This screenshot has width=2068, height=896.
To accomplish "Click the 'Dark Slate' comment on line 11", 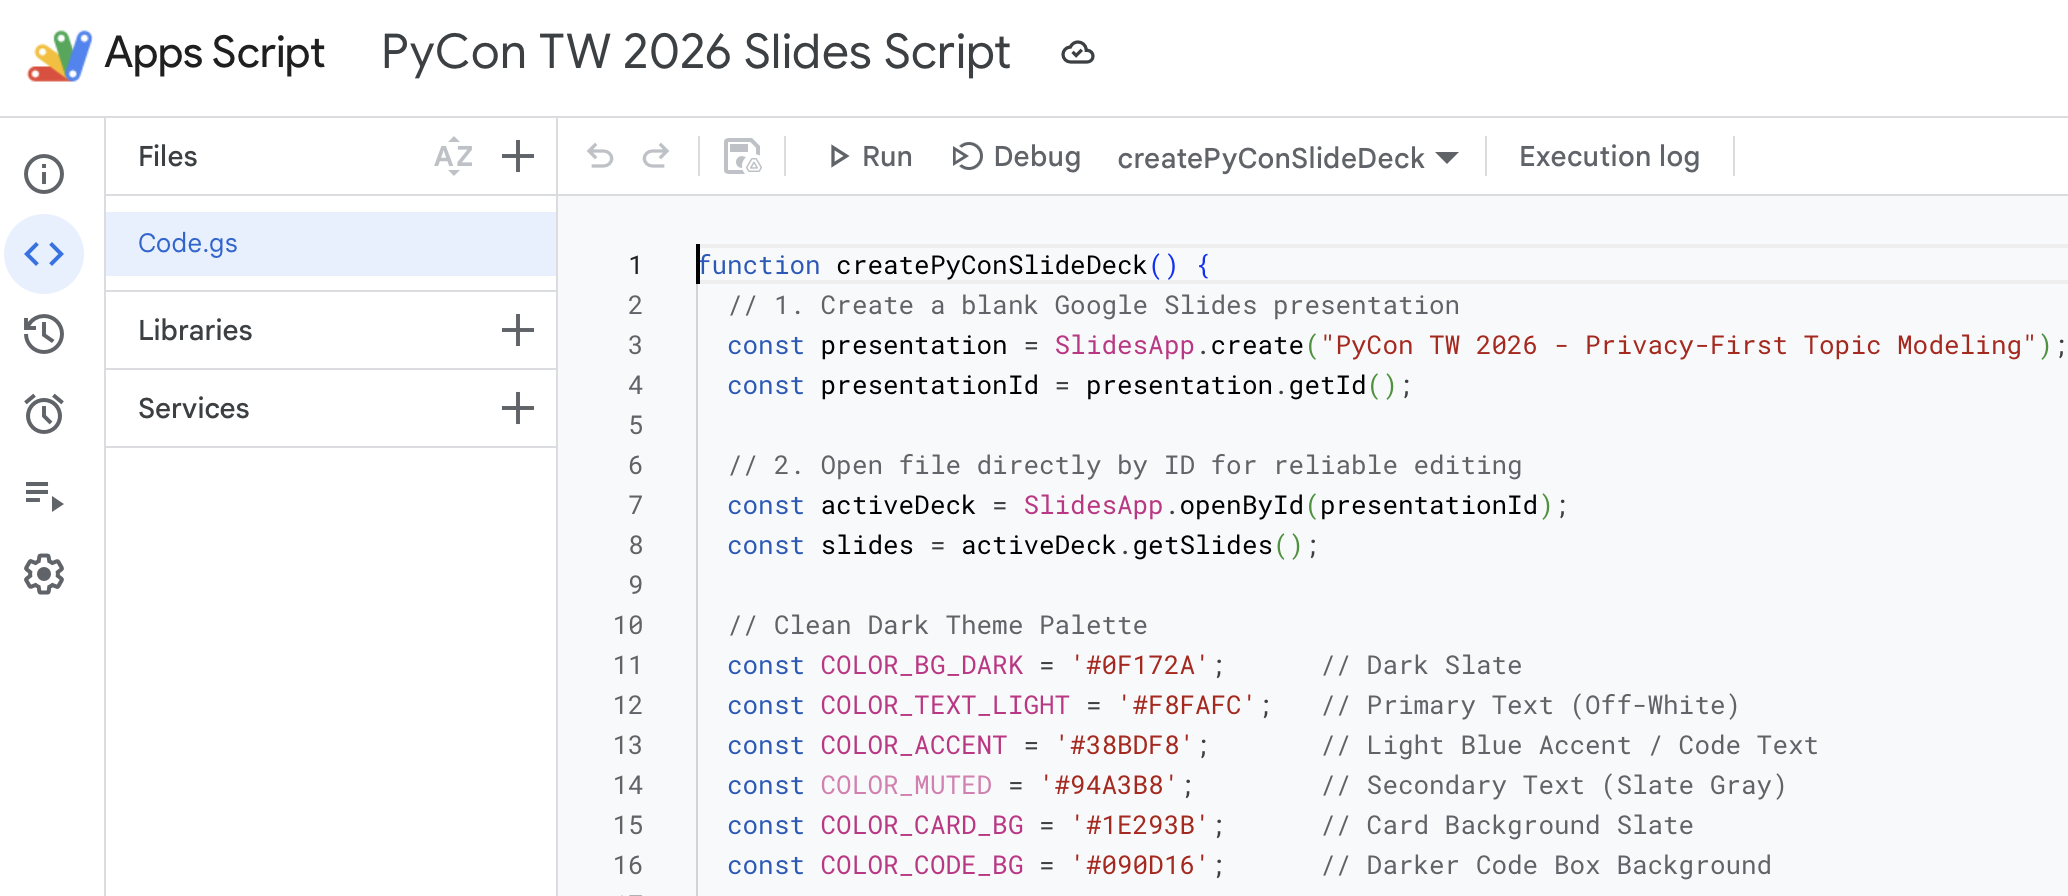I will point(1422,665).
